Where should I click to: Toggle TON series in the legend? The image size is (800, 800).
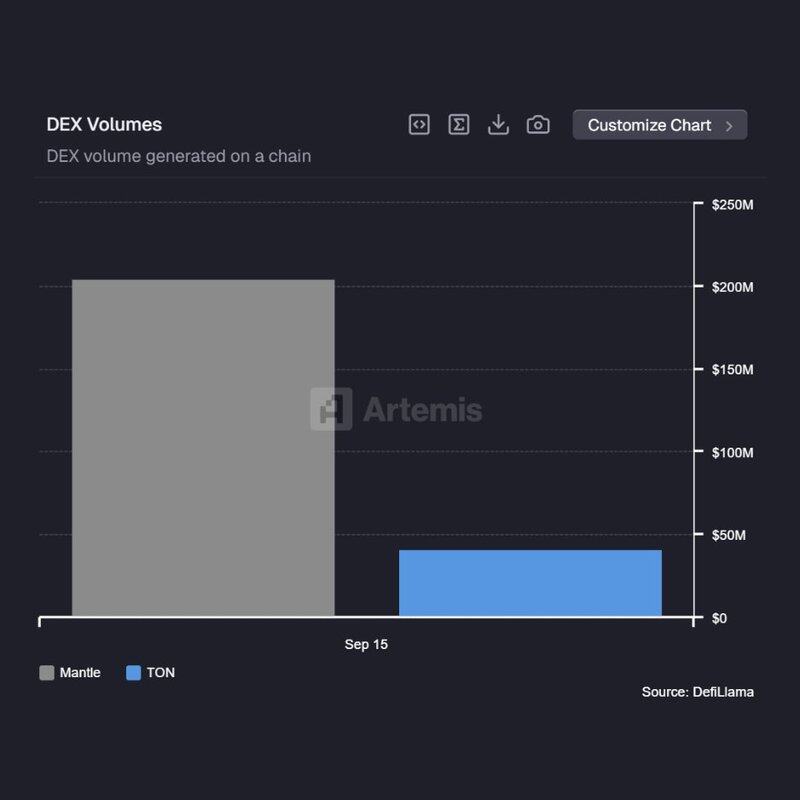(x=151, y=672)
